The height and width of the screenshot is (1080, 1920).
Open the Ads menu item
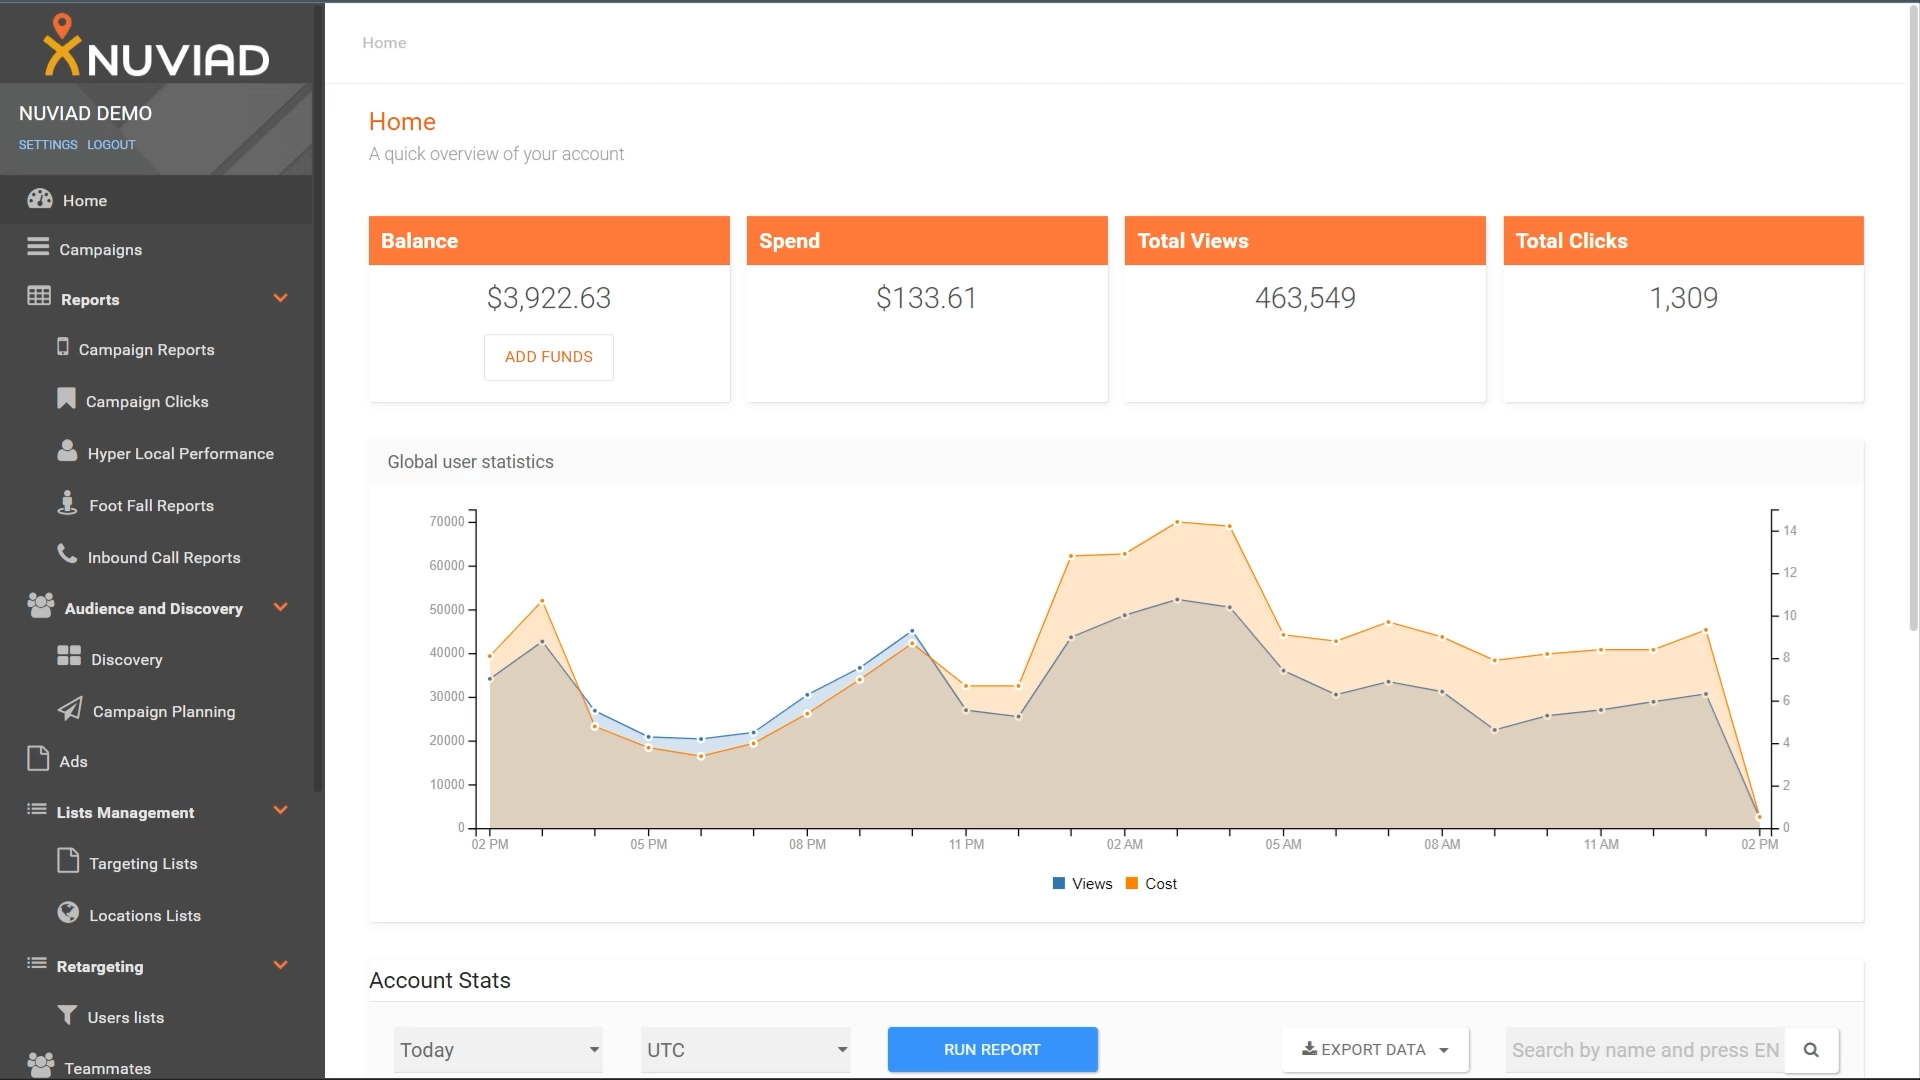[x=73, y=761]
